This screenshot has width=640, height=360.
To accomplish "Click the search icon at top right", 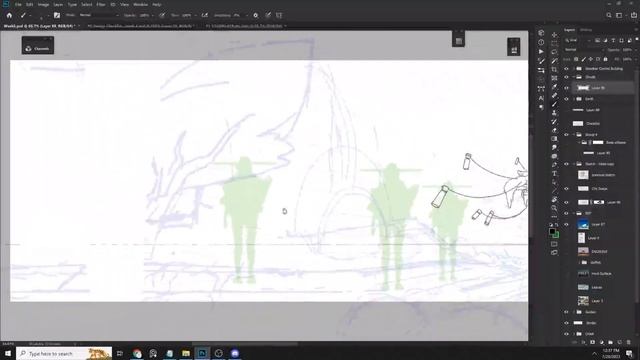I will tap(609, 16).
